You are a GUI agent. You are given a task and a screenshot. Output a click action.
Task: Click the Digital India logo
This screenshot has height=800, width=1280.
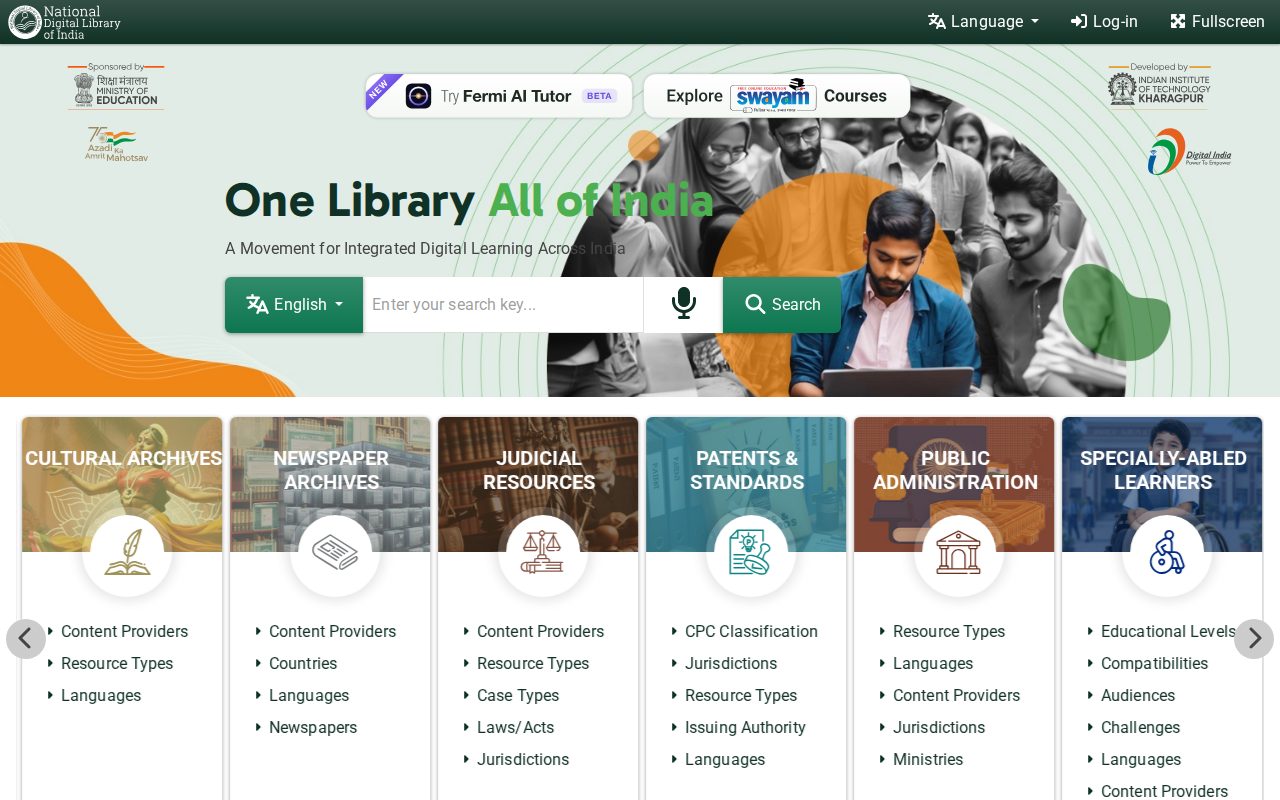pyautogui.click(x=1189, y=152)
